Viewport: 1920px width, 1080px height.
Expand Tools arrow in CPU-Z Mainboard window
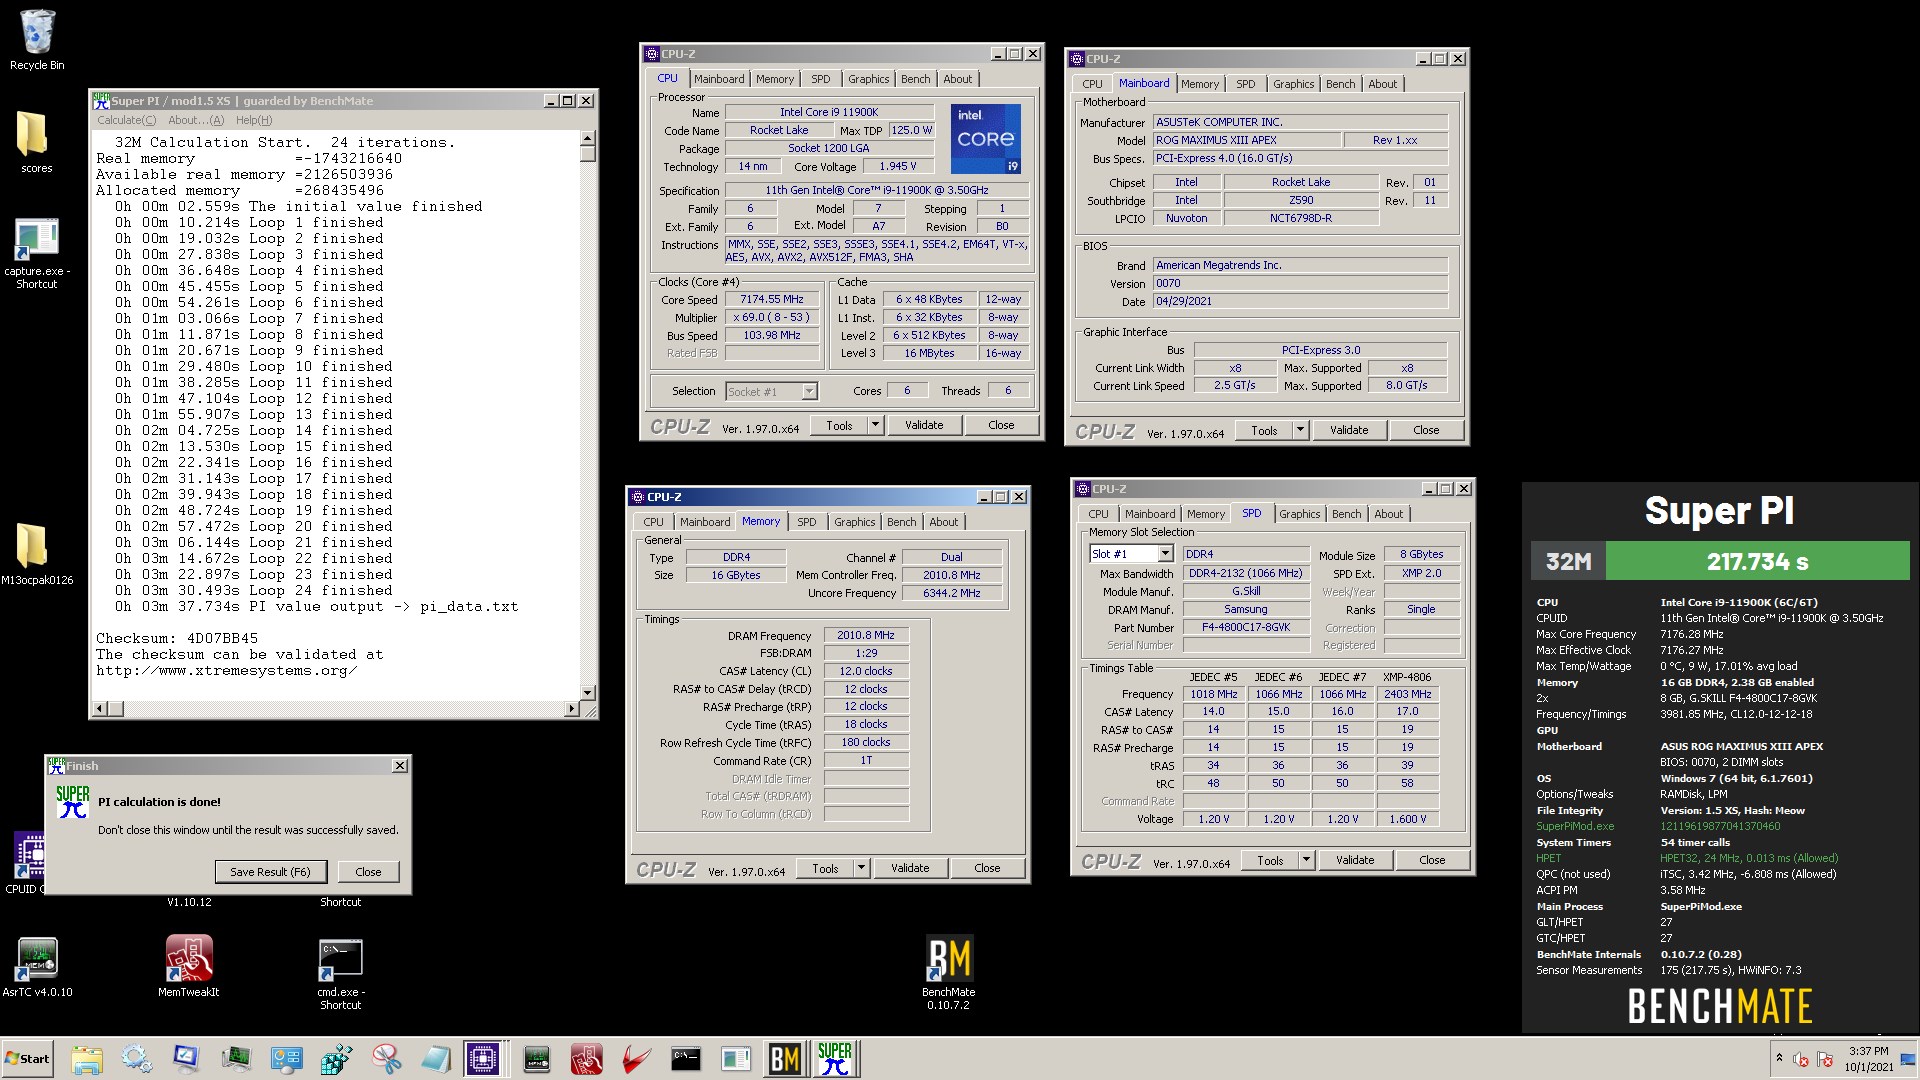1300,430
